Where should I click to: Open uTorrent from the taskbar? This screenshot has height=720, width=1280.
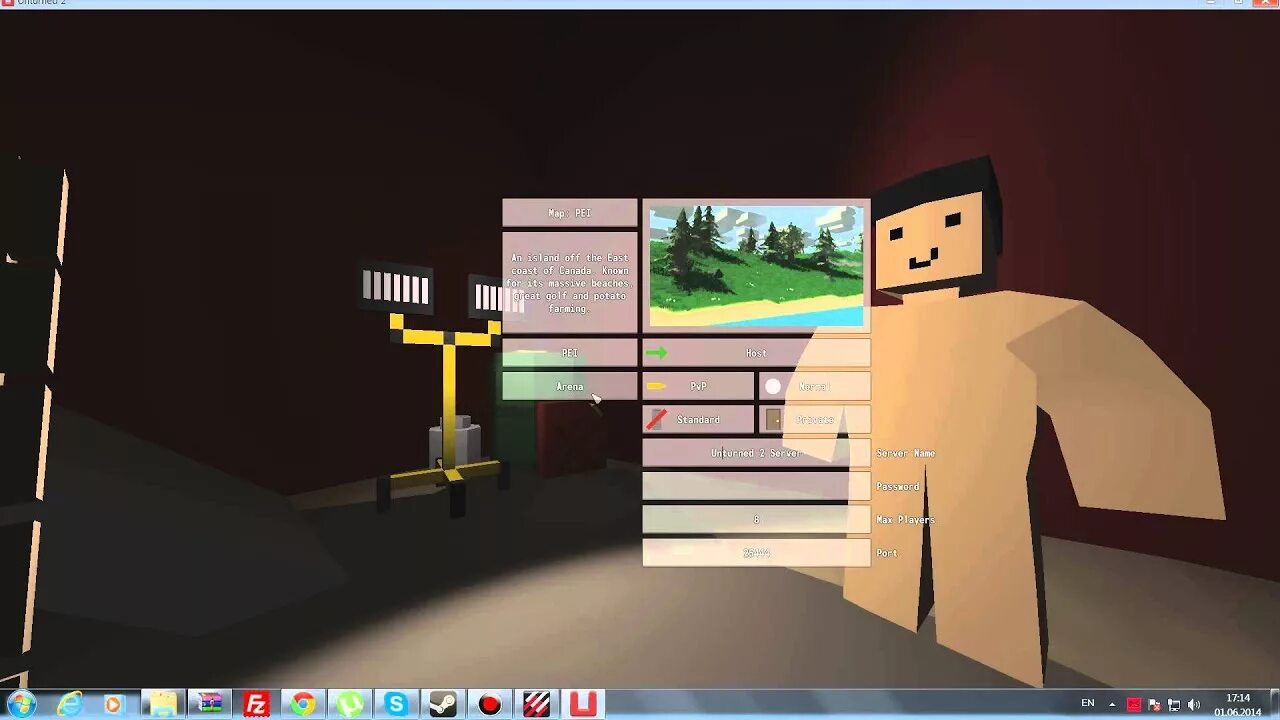[x=350, y=704]
